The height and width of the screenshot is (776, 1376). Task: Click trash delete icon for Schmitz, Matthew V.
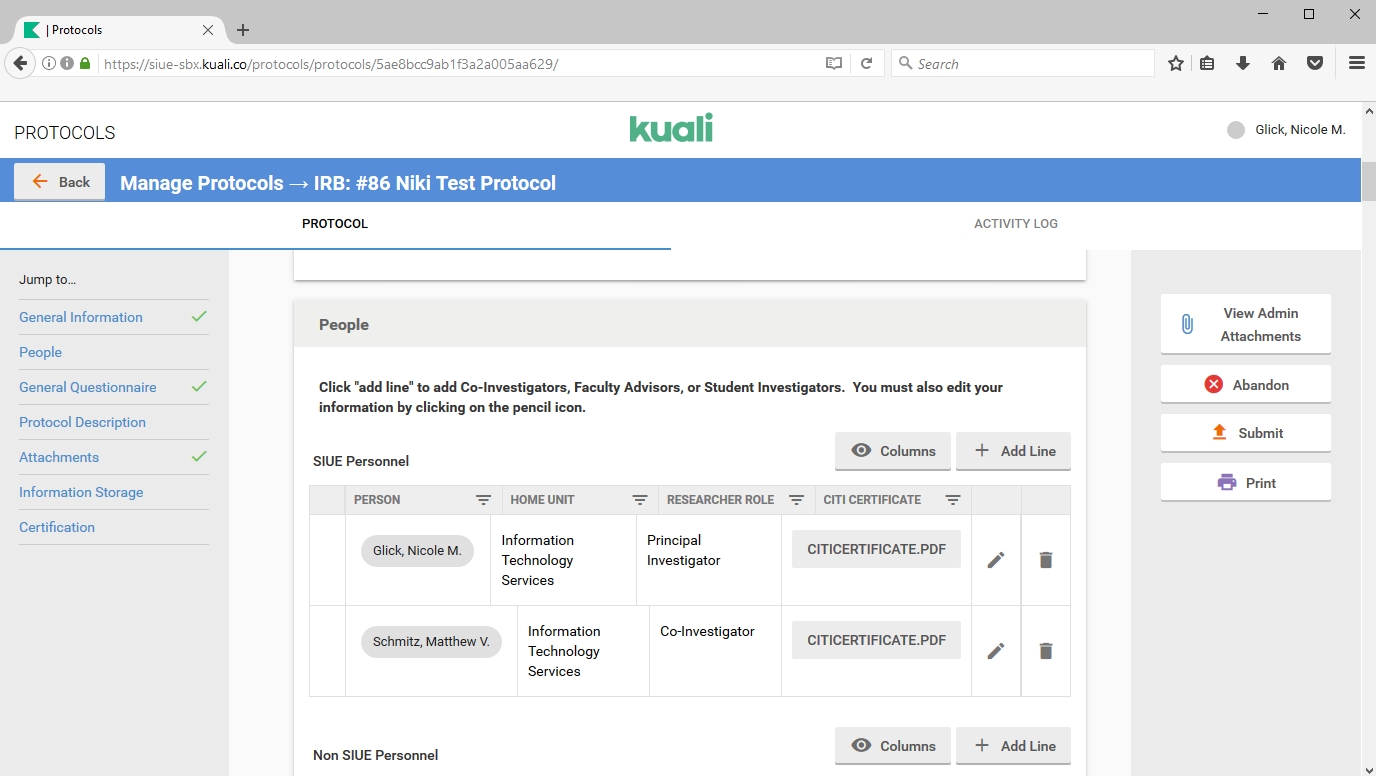click(1045, 651)
